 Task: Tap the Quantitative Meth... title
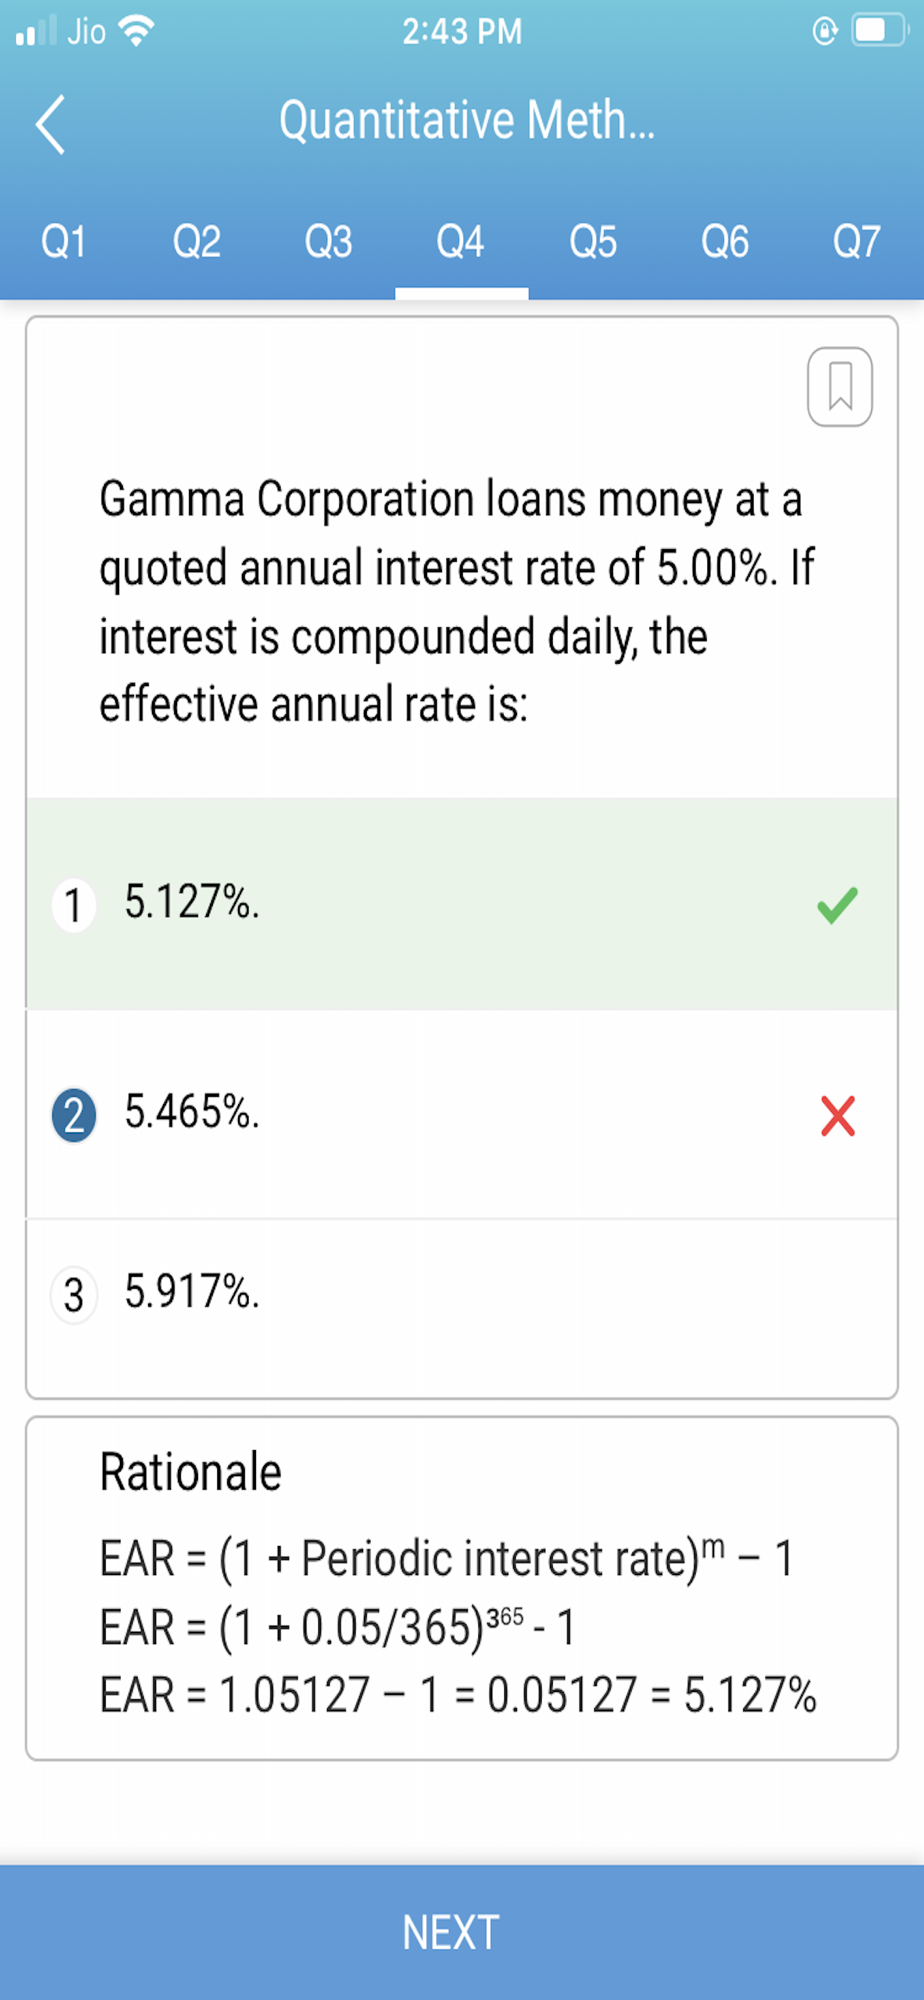pos(467,121)
